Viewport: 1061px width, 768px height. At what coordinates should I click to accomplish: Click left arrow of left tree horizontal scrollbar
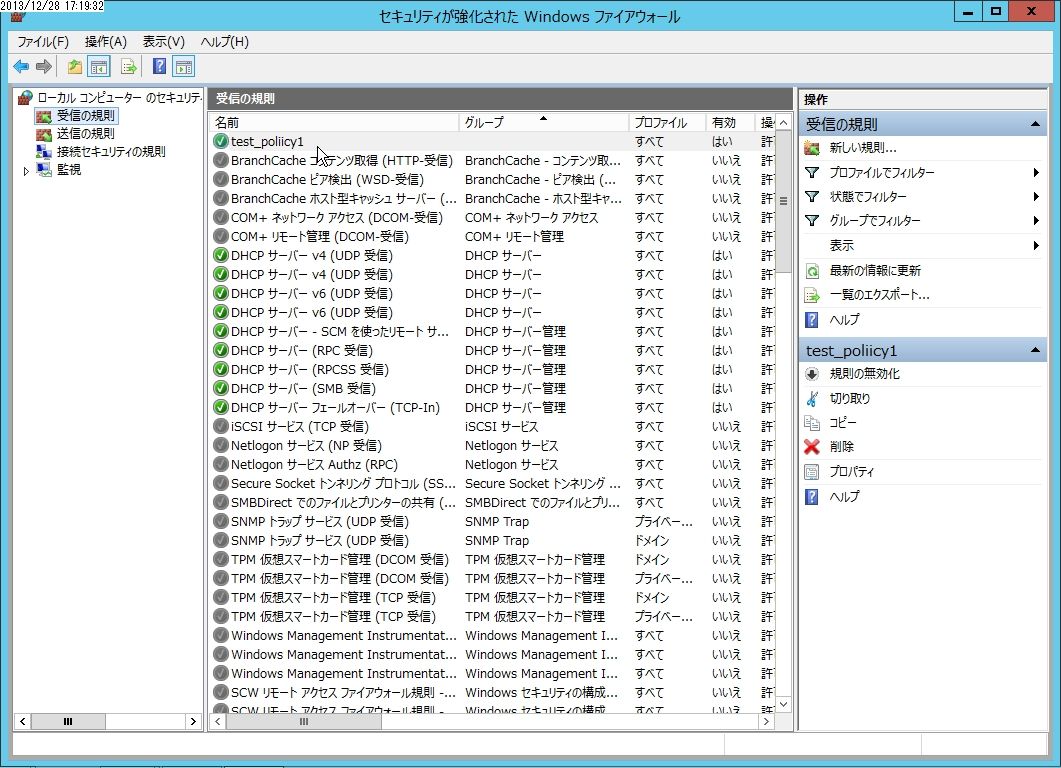coord(23,722)
